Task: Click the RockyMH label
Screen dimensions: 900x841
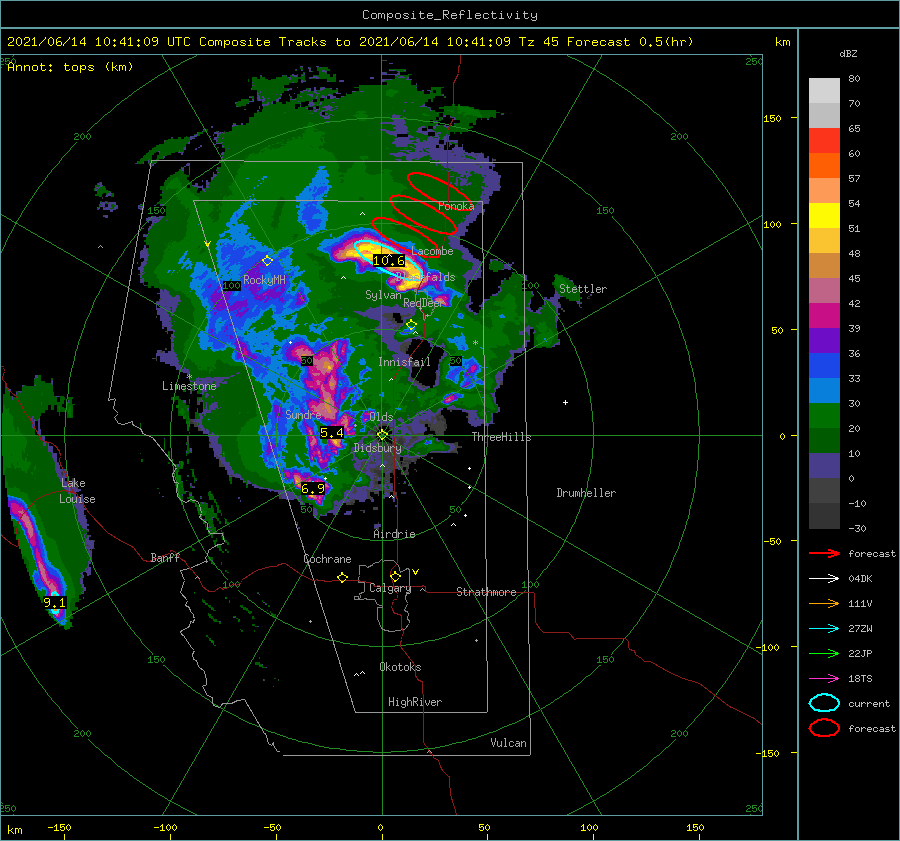Action: (264, 280)
